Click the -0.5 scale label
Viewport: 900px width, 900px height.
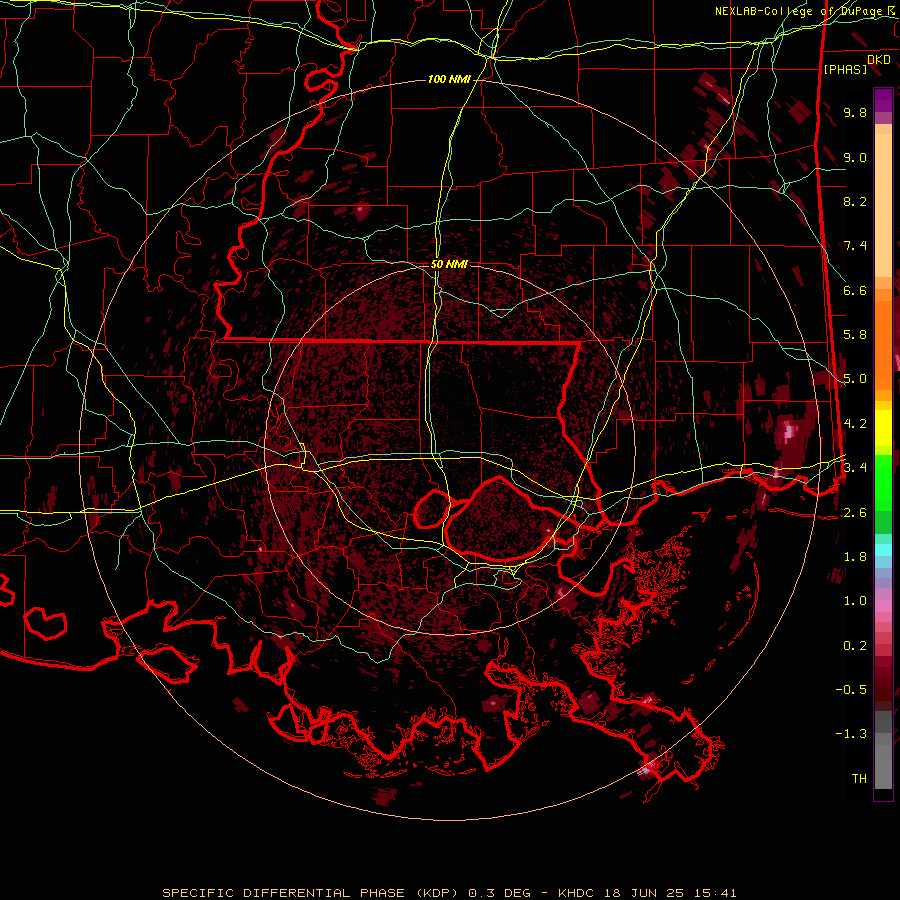851,690
